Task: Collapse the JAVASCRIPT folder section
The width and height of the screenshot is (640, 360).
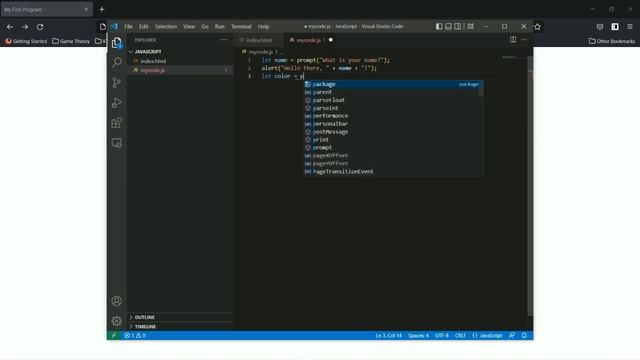Action: [180, 52]
